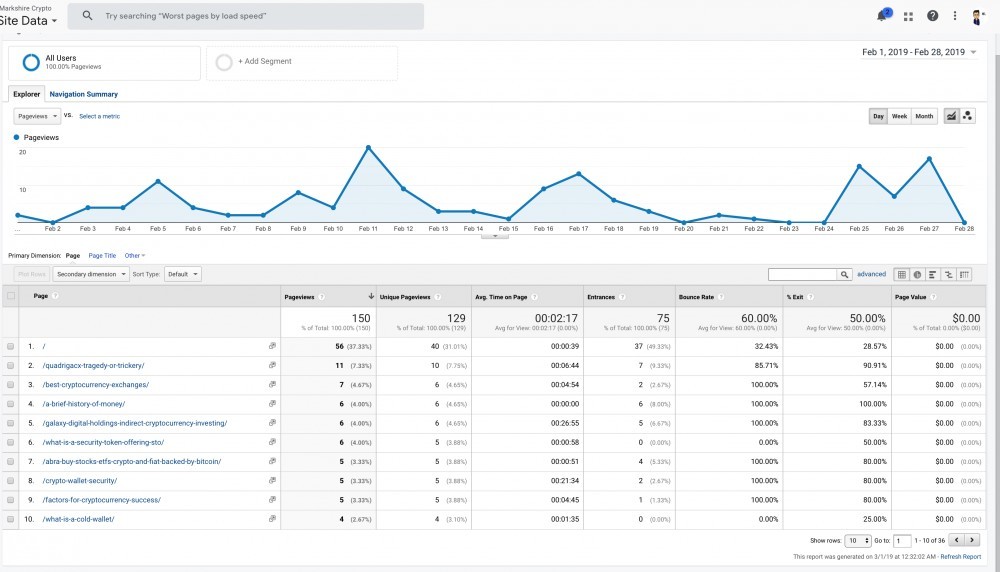Open the /factors-for-cryptocurrency-success/ page link

point(101,500)
